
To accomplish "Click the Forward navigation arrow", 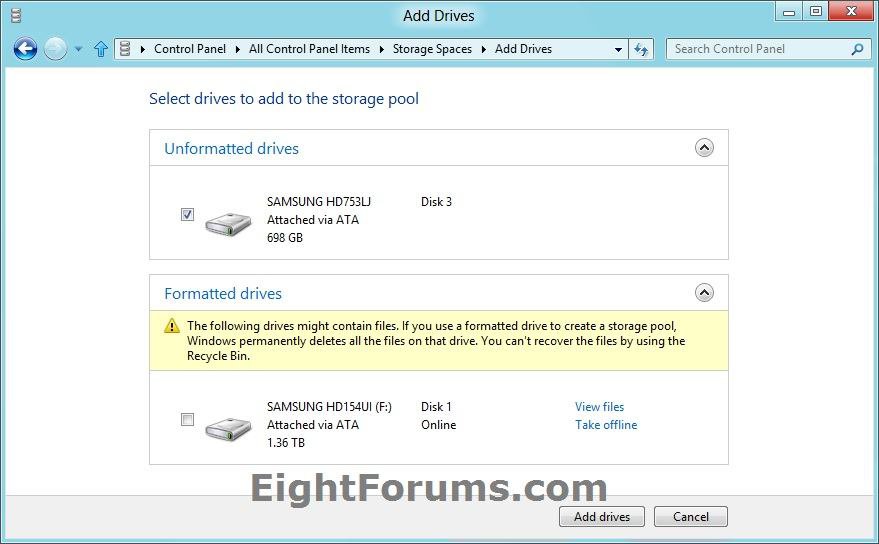I will pos(56,49).
